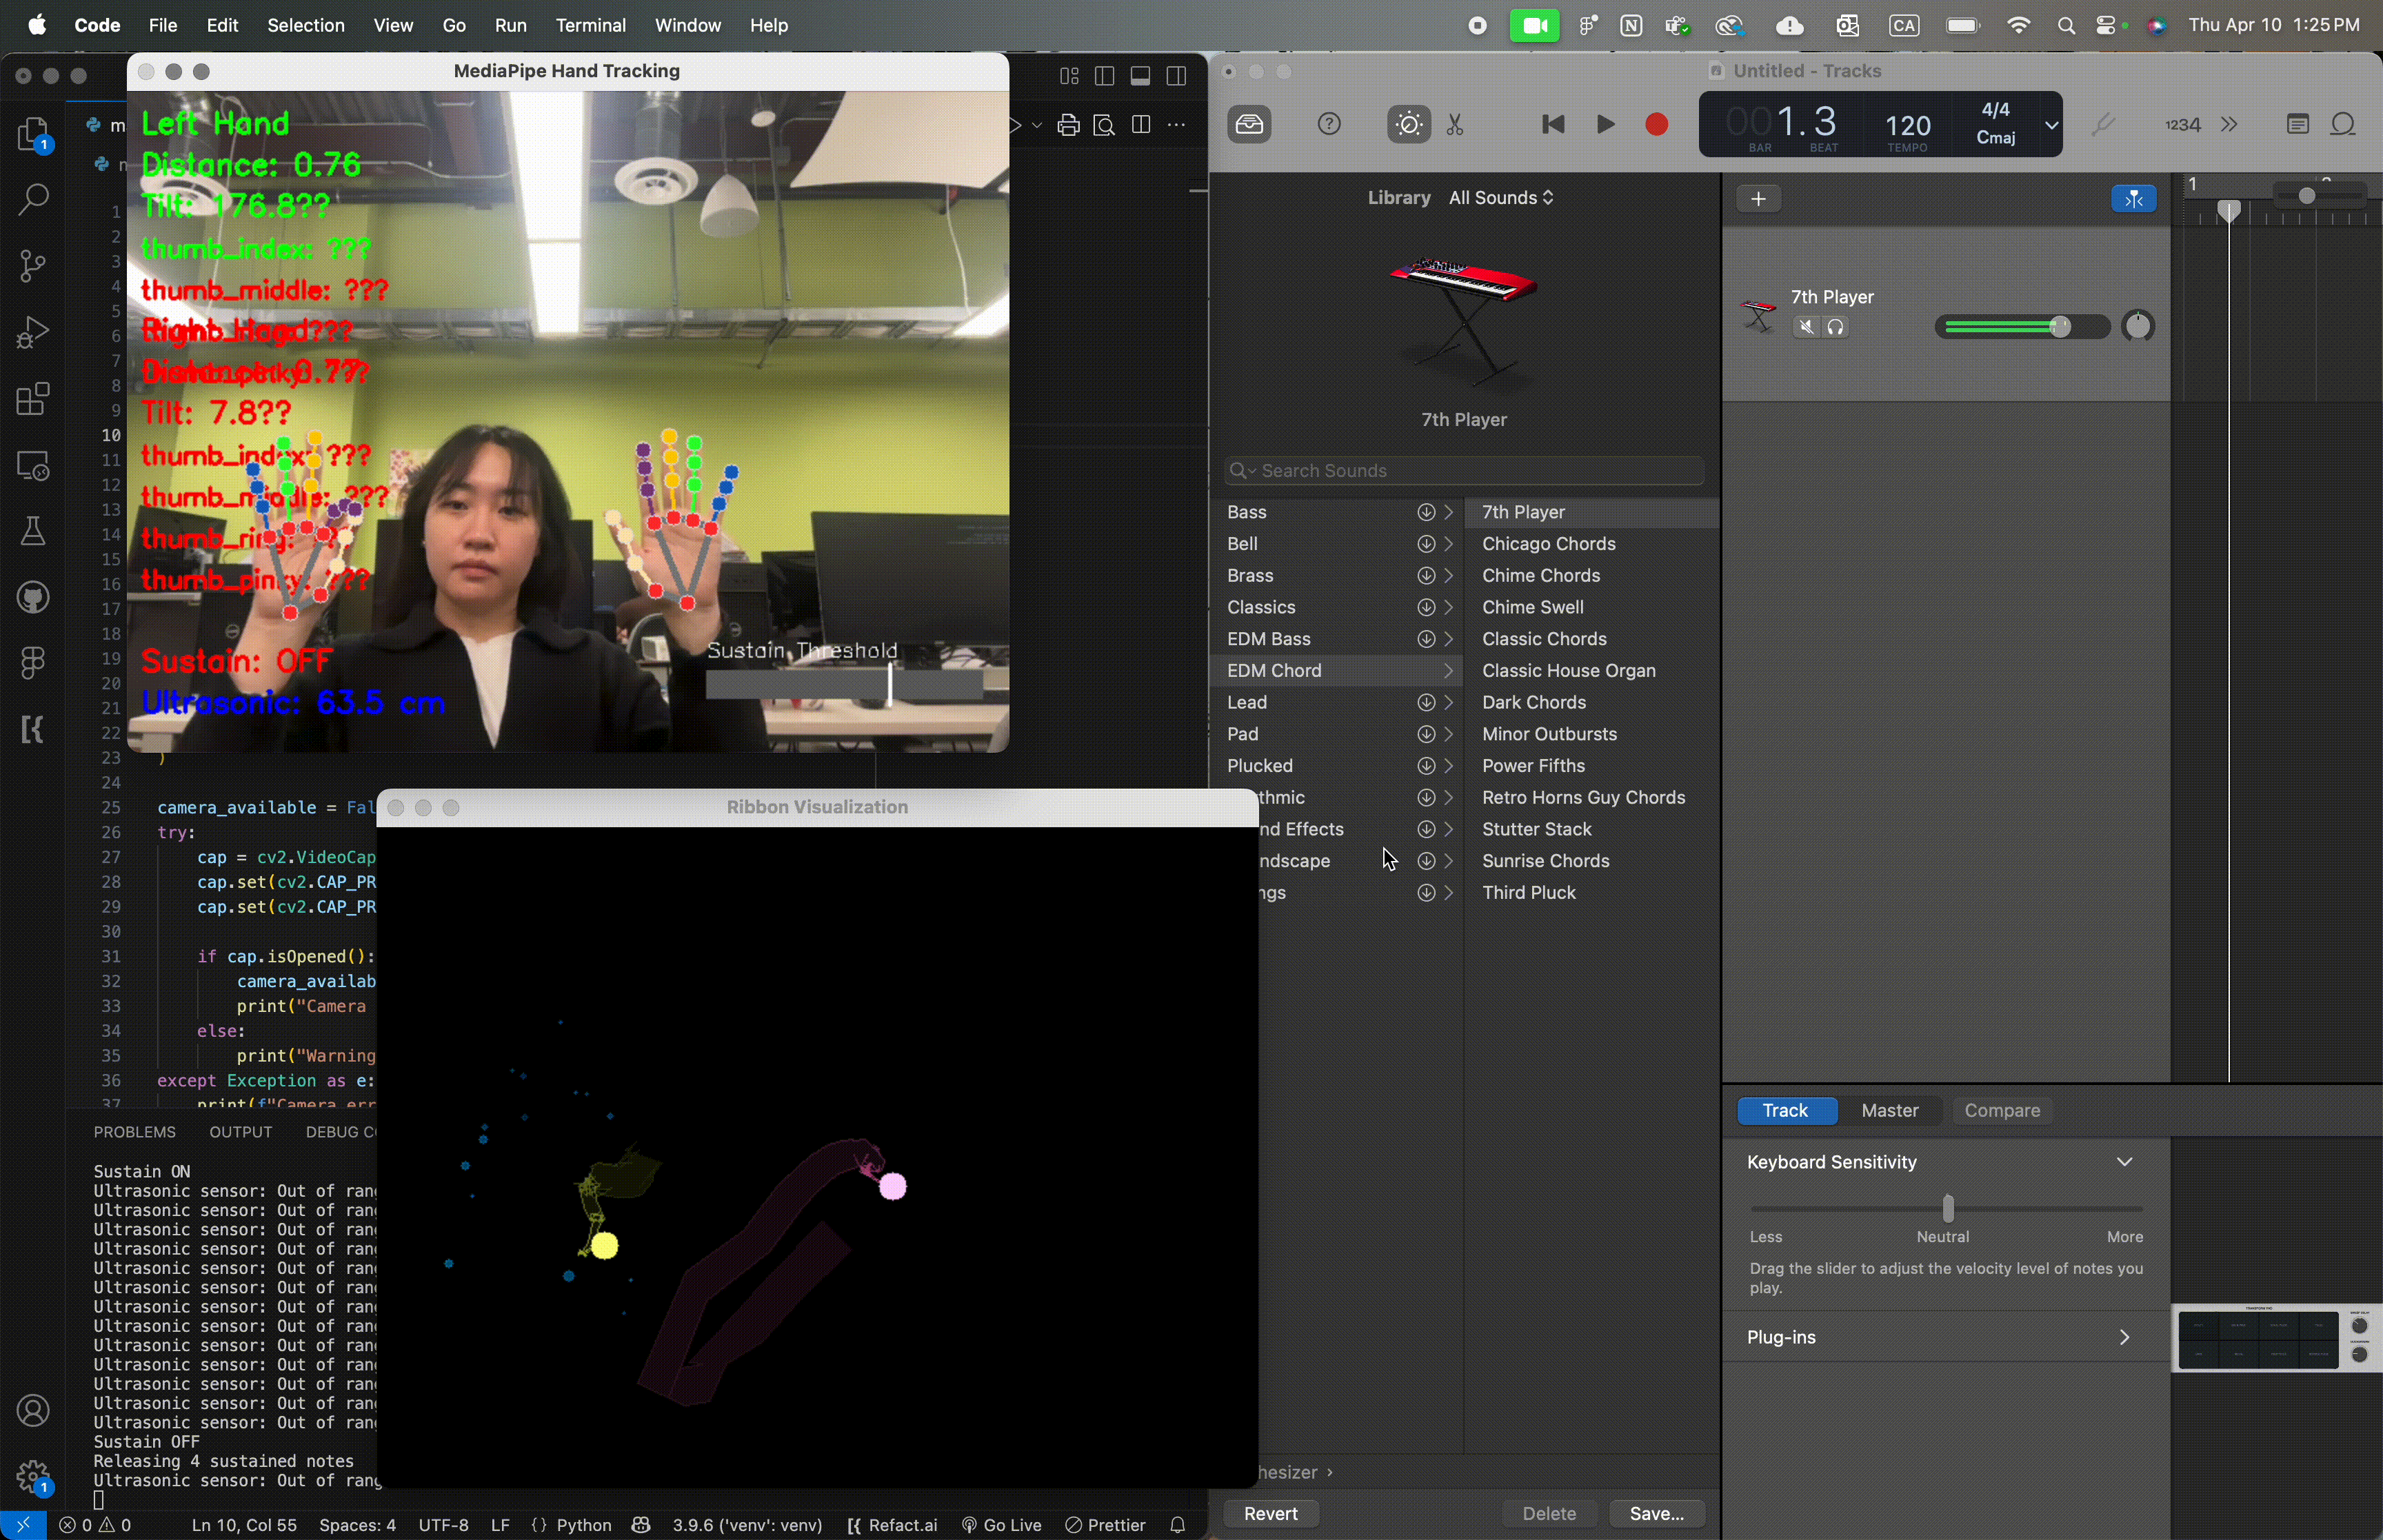The height and width of the screenshot is (1540, 2383).
Task: Open Source Control in VS Code activity bar
Action: point(33,265)
